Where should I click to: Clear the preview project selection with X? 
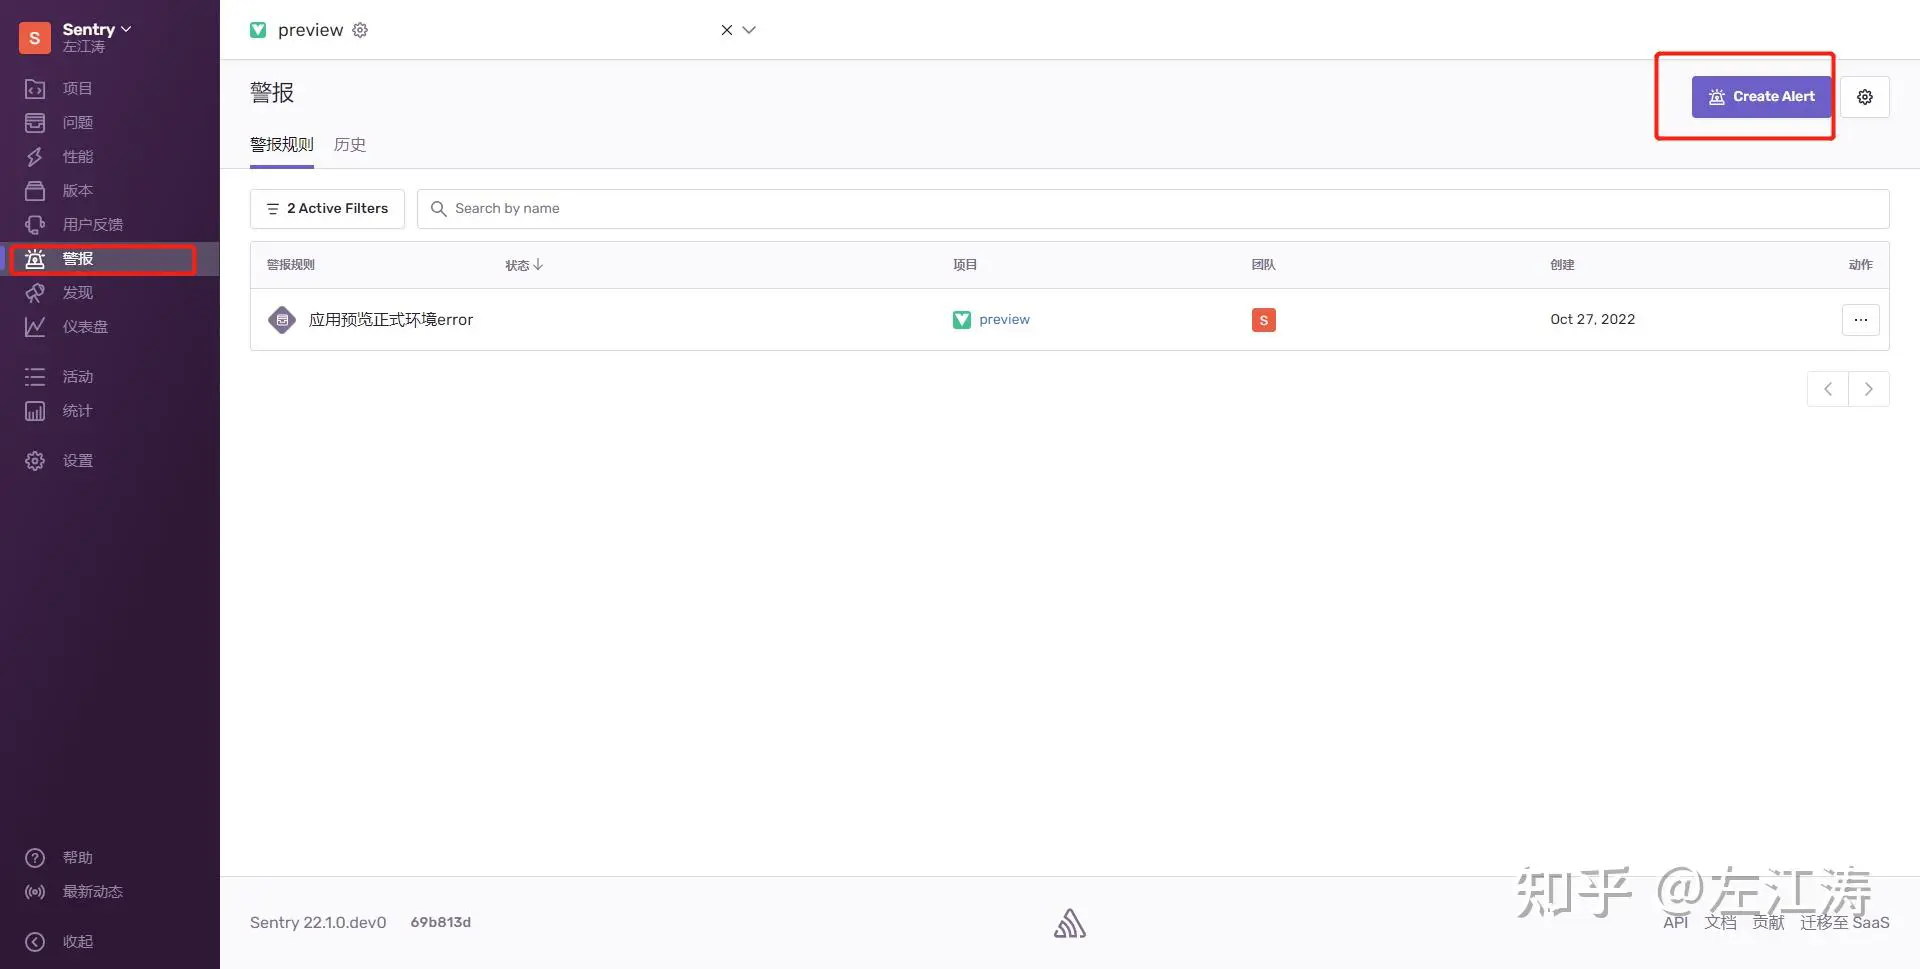(727, 30)
